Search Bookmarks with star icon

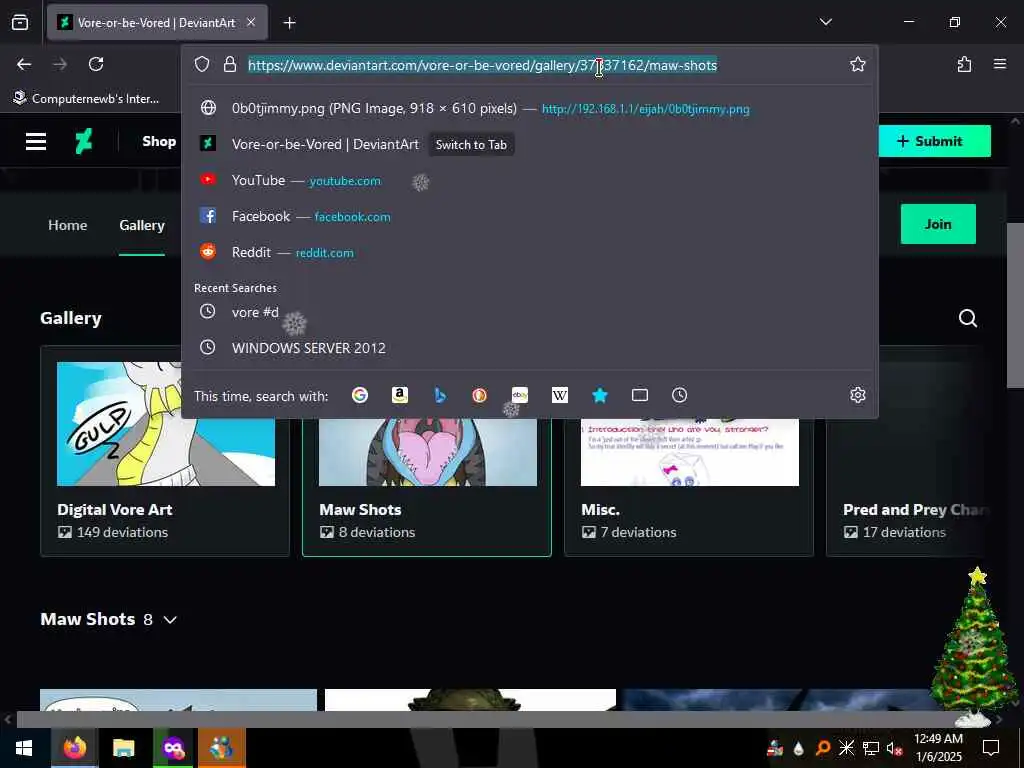[600, 395]
